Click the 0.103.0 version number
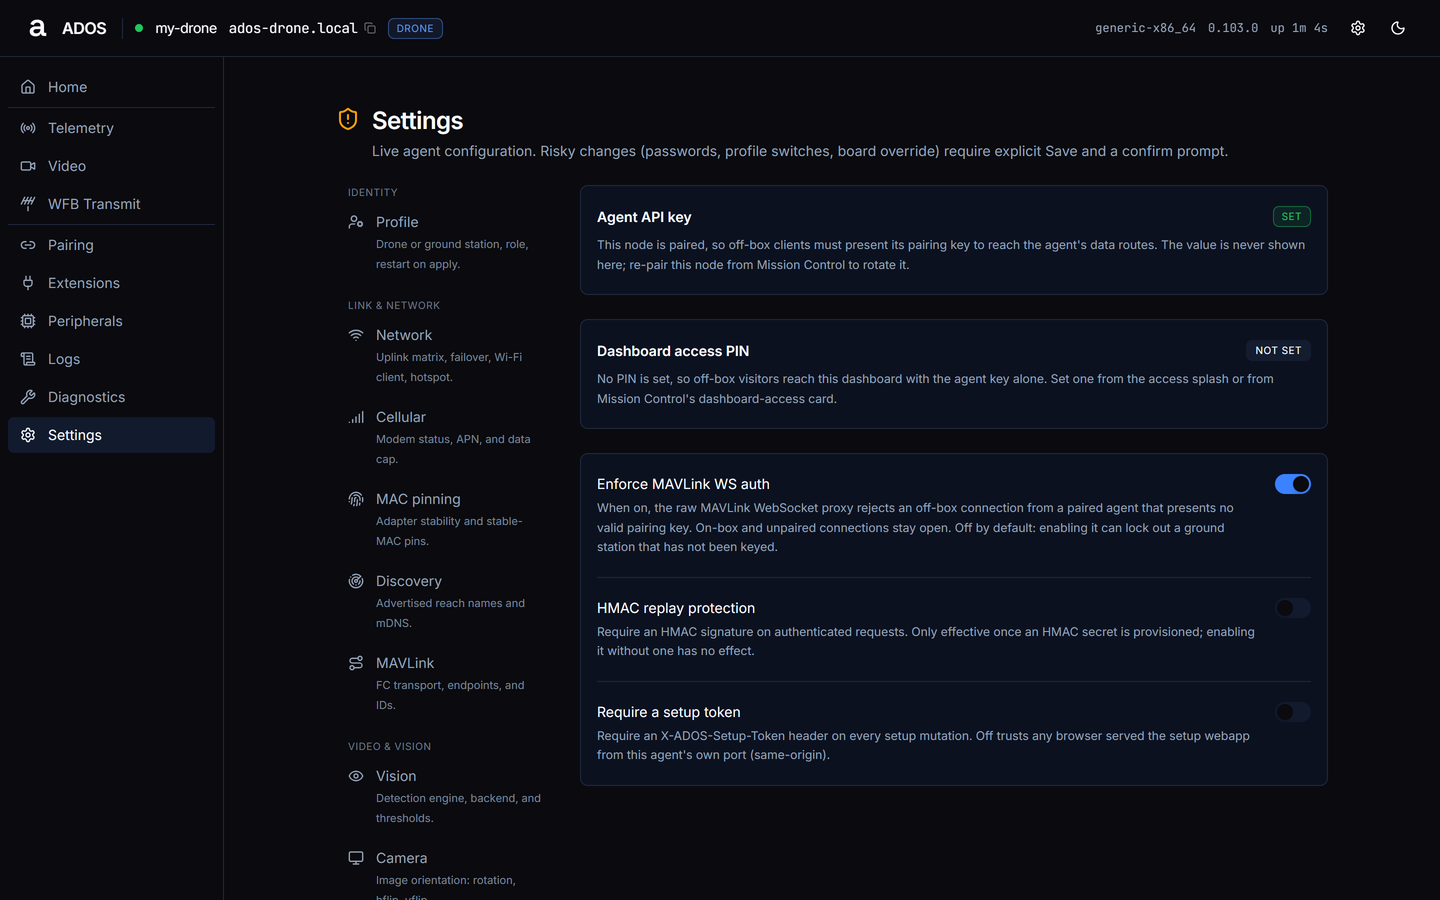 pyautogui.click(x=1233, y=28)
